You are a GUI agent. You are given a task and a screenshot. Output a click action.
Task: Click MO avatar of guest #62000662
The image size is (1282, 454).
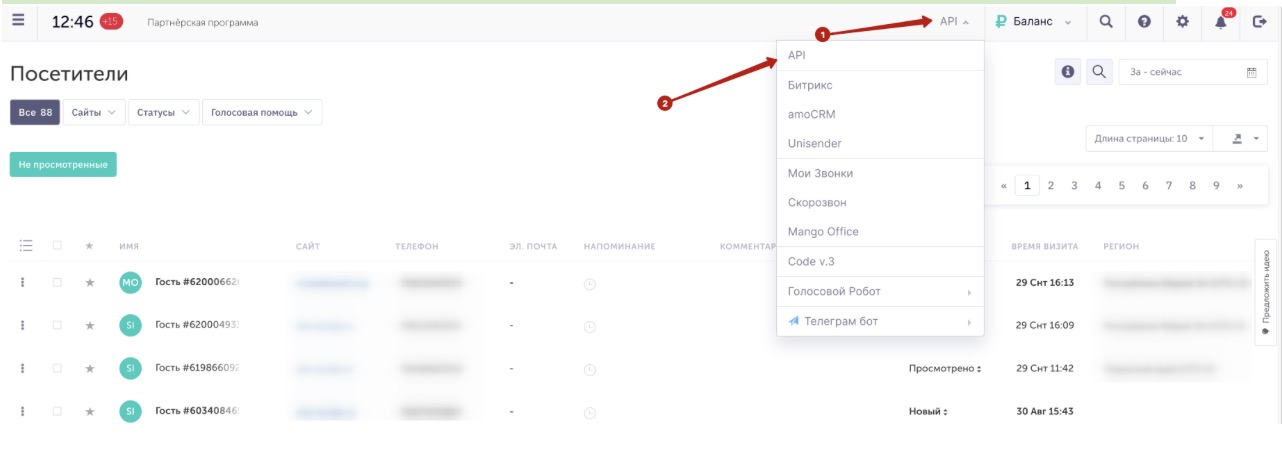click(130, 283)
